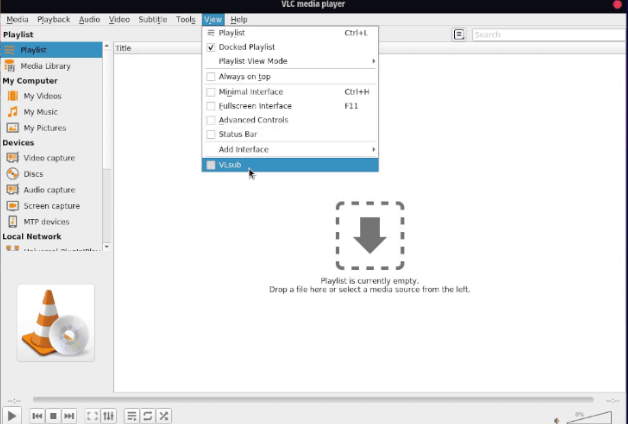Click the playlist Search field
628x424 pixels.
pos(549,34)
